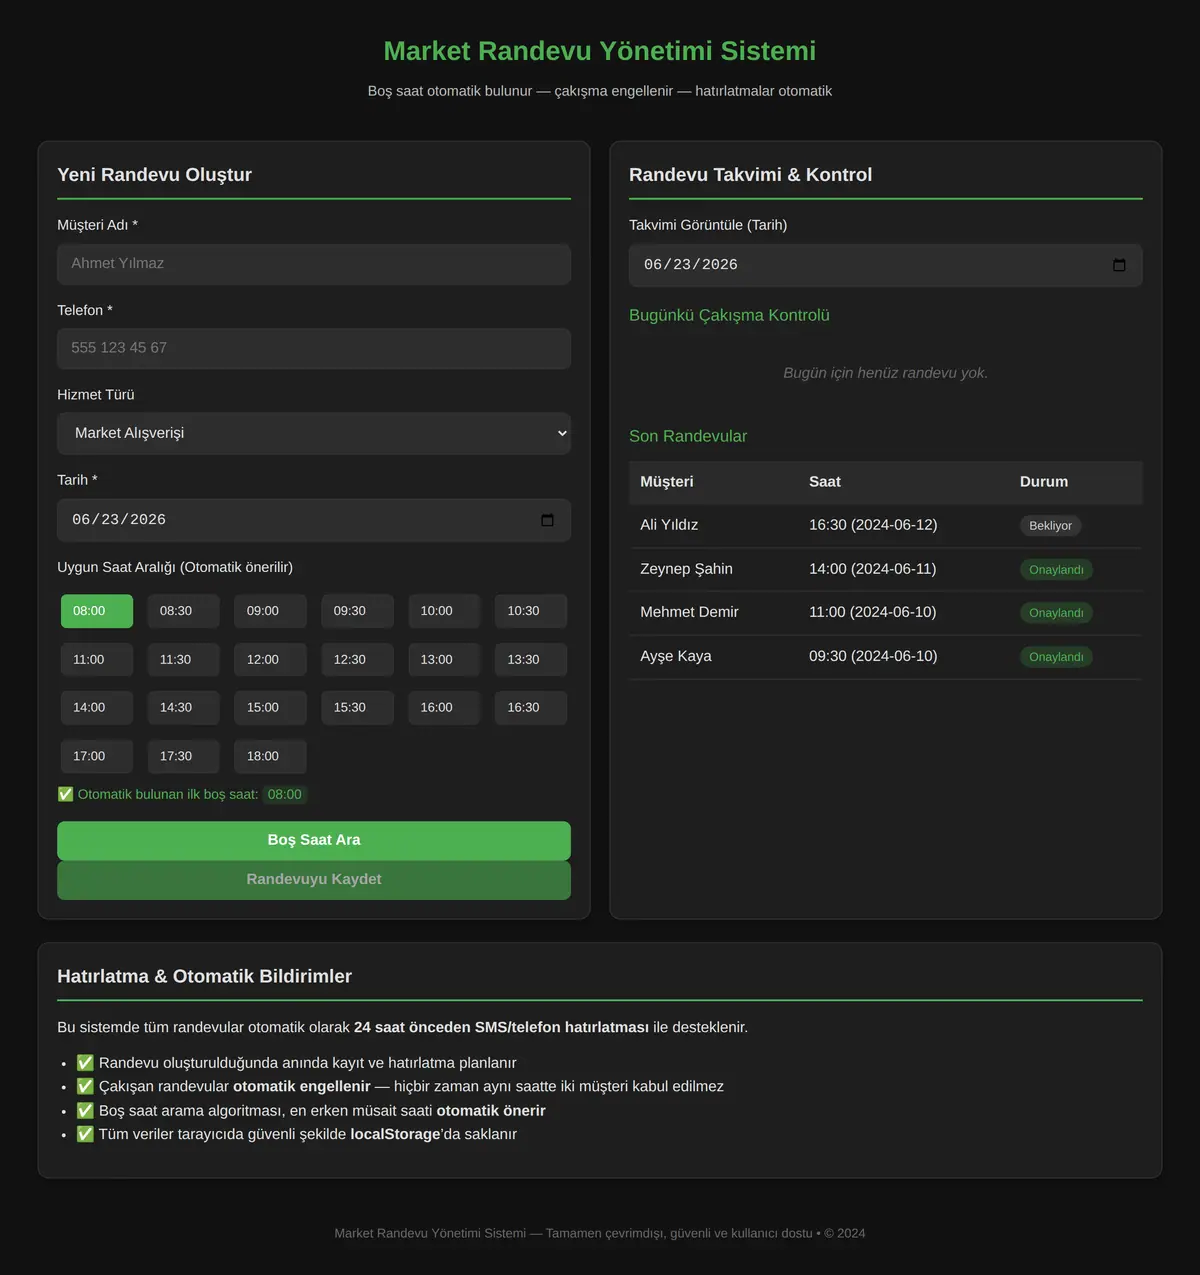Pick the 11:00 time slot
The height and width of the screenshot is (1275, 1200).
point(97,660)
